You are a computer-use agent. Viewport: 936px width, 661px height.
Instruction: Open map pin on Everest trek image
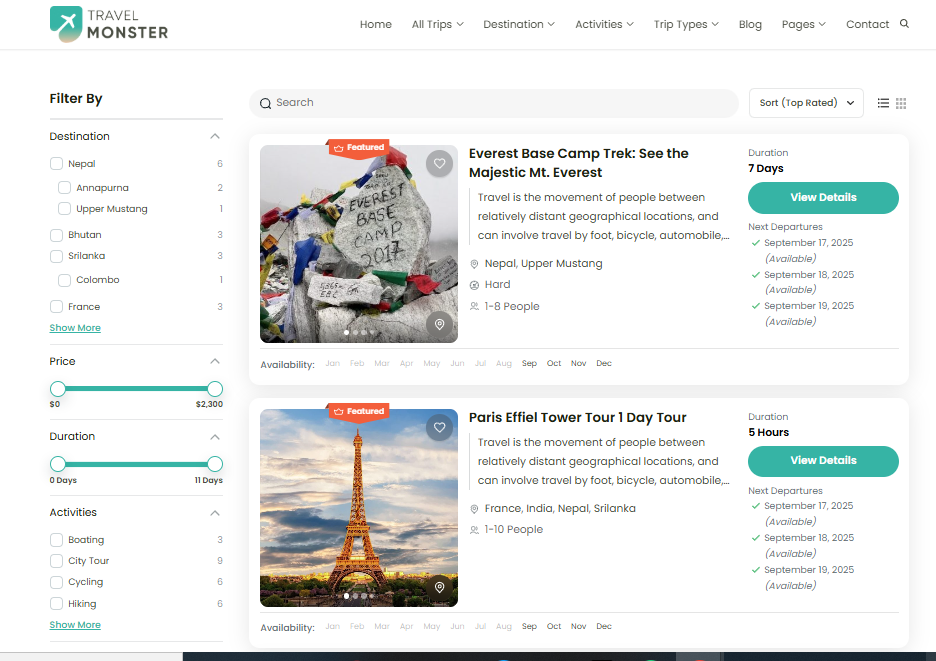coord(439,324)
